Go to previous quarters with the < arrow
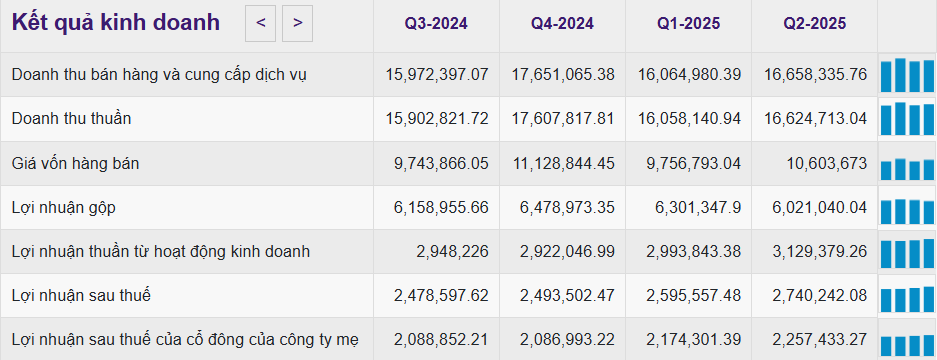Screen dimensions: 937x360 261,23
